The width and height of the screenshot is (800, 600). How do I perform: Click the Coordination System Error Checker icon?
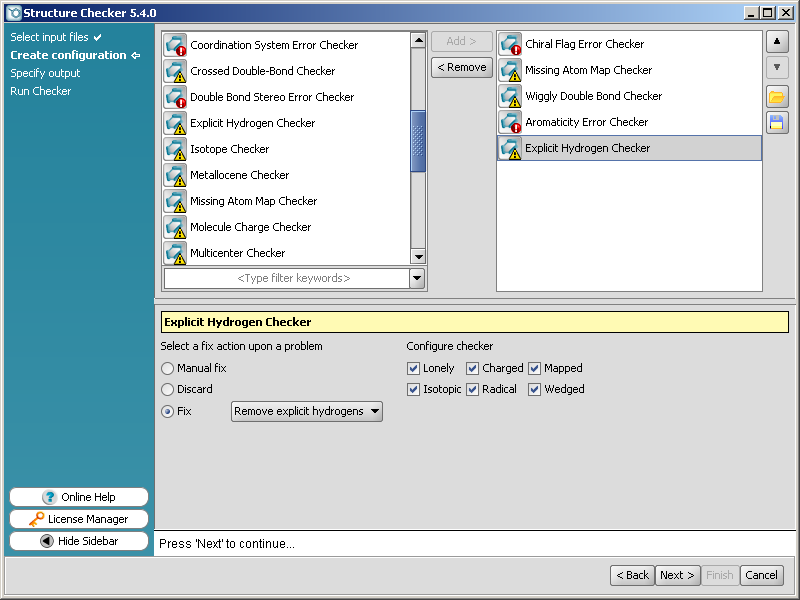[x=176, y=45]
